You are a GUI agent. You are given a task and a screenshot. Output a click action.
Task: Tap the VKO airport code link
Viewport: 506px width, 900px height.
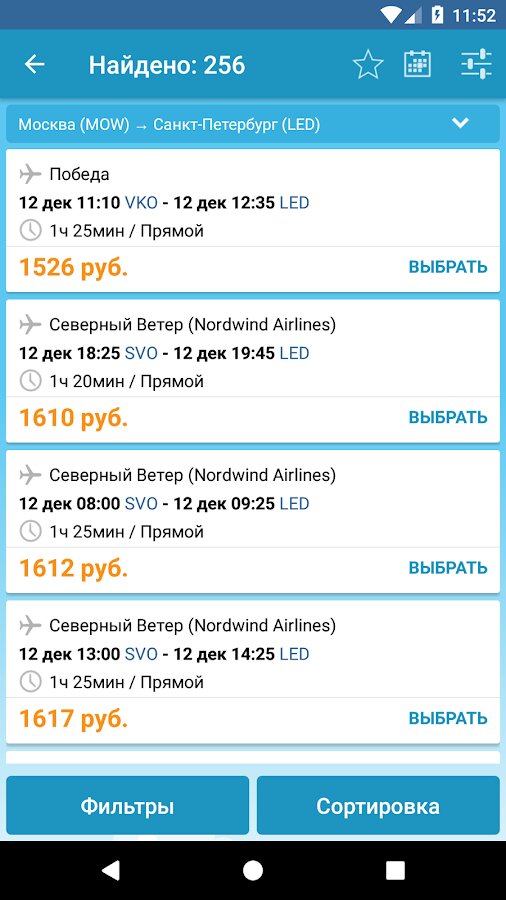(x=141, y=203)
